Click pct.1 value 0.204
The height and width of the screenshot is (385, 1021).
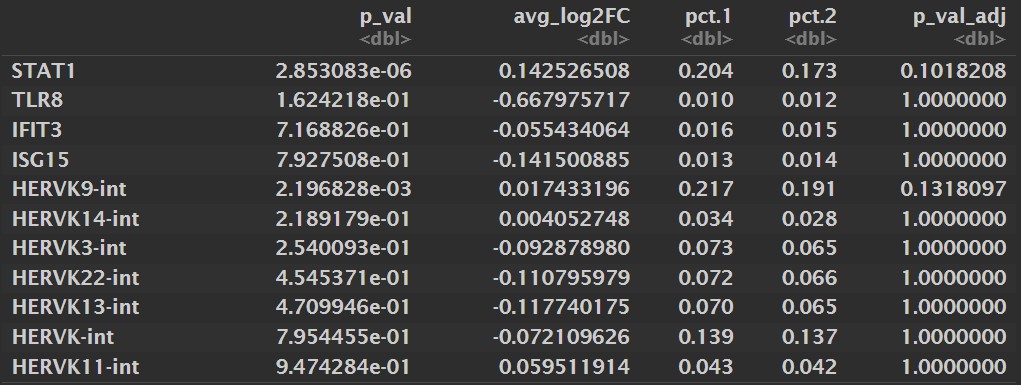[x=706, y=71]
